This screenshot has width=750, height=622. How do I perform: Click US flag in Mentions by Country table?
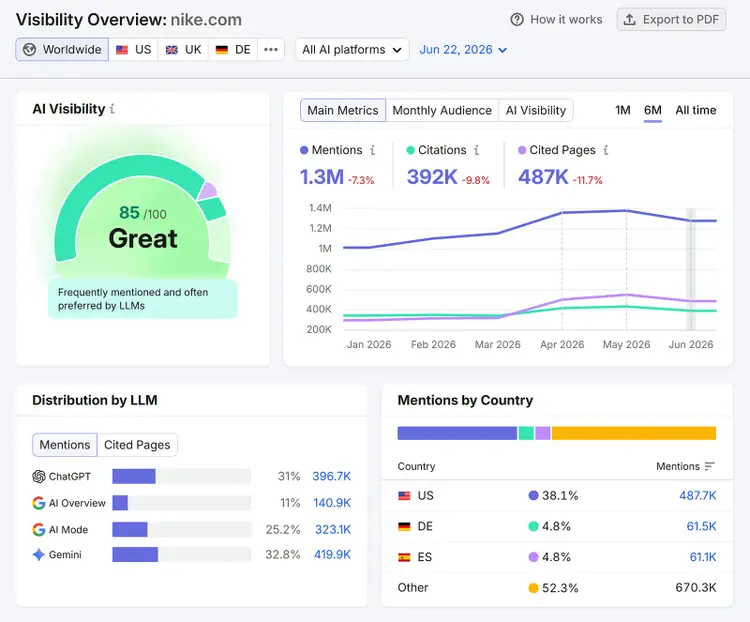404,496
